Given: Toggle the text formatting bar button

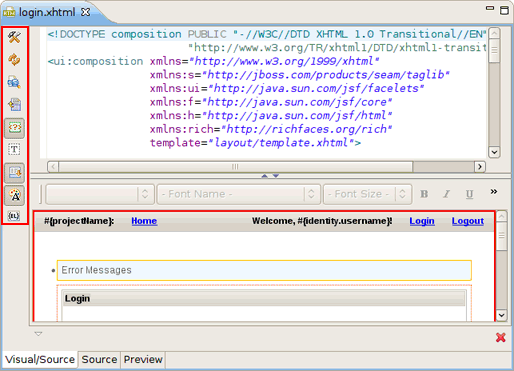Looking at the screenshot, I should pos(14,195).
